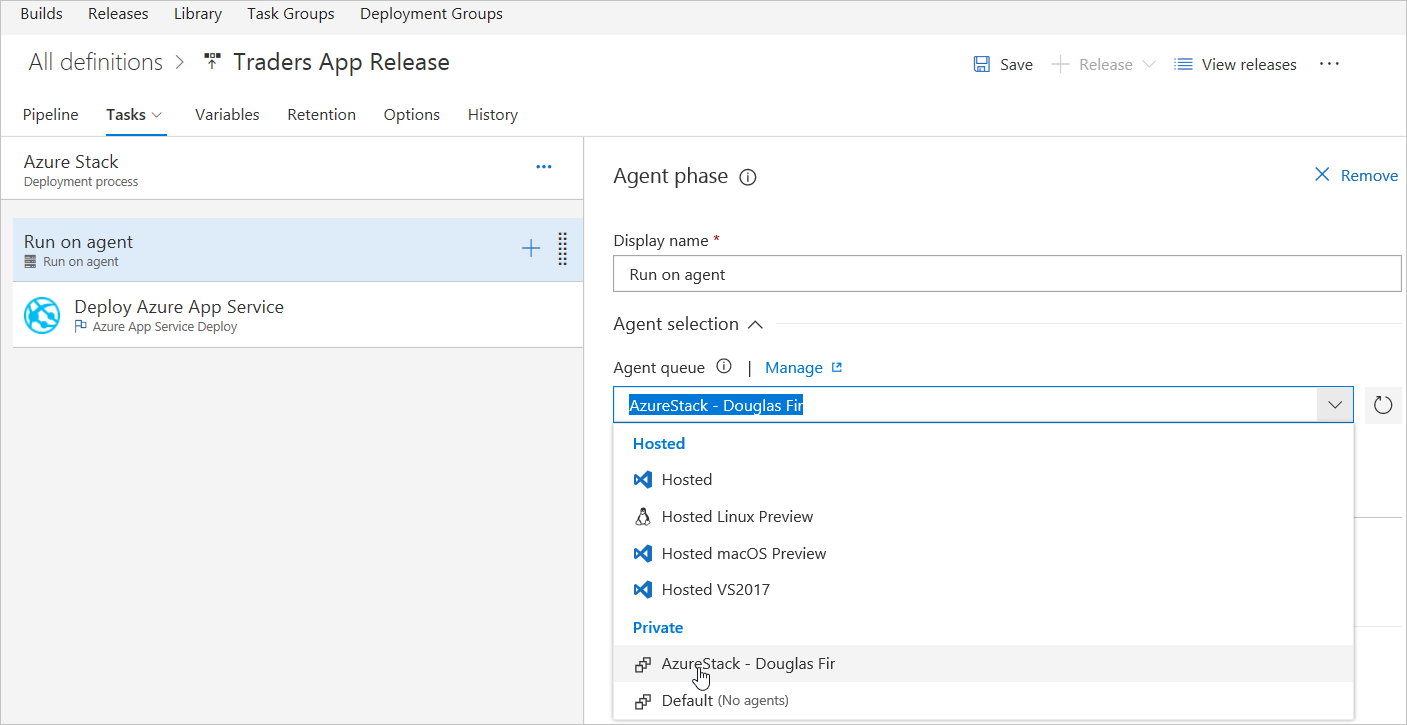Add a task with the plus icon
Screen dimensions: 1407x725
[x=531, y=248]
